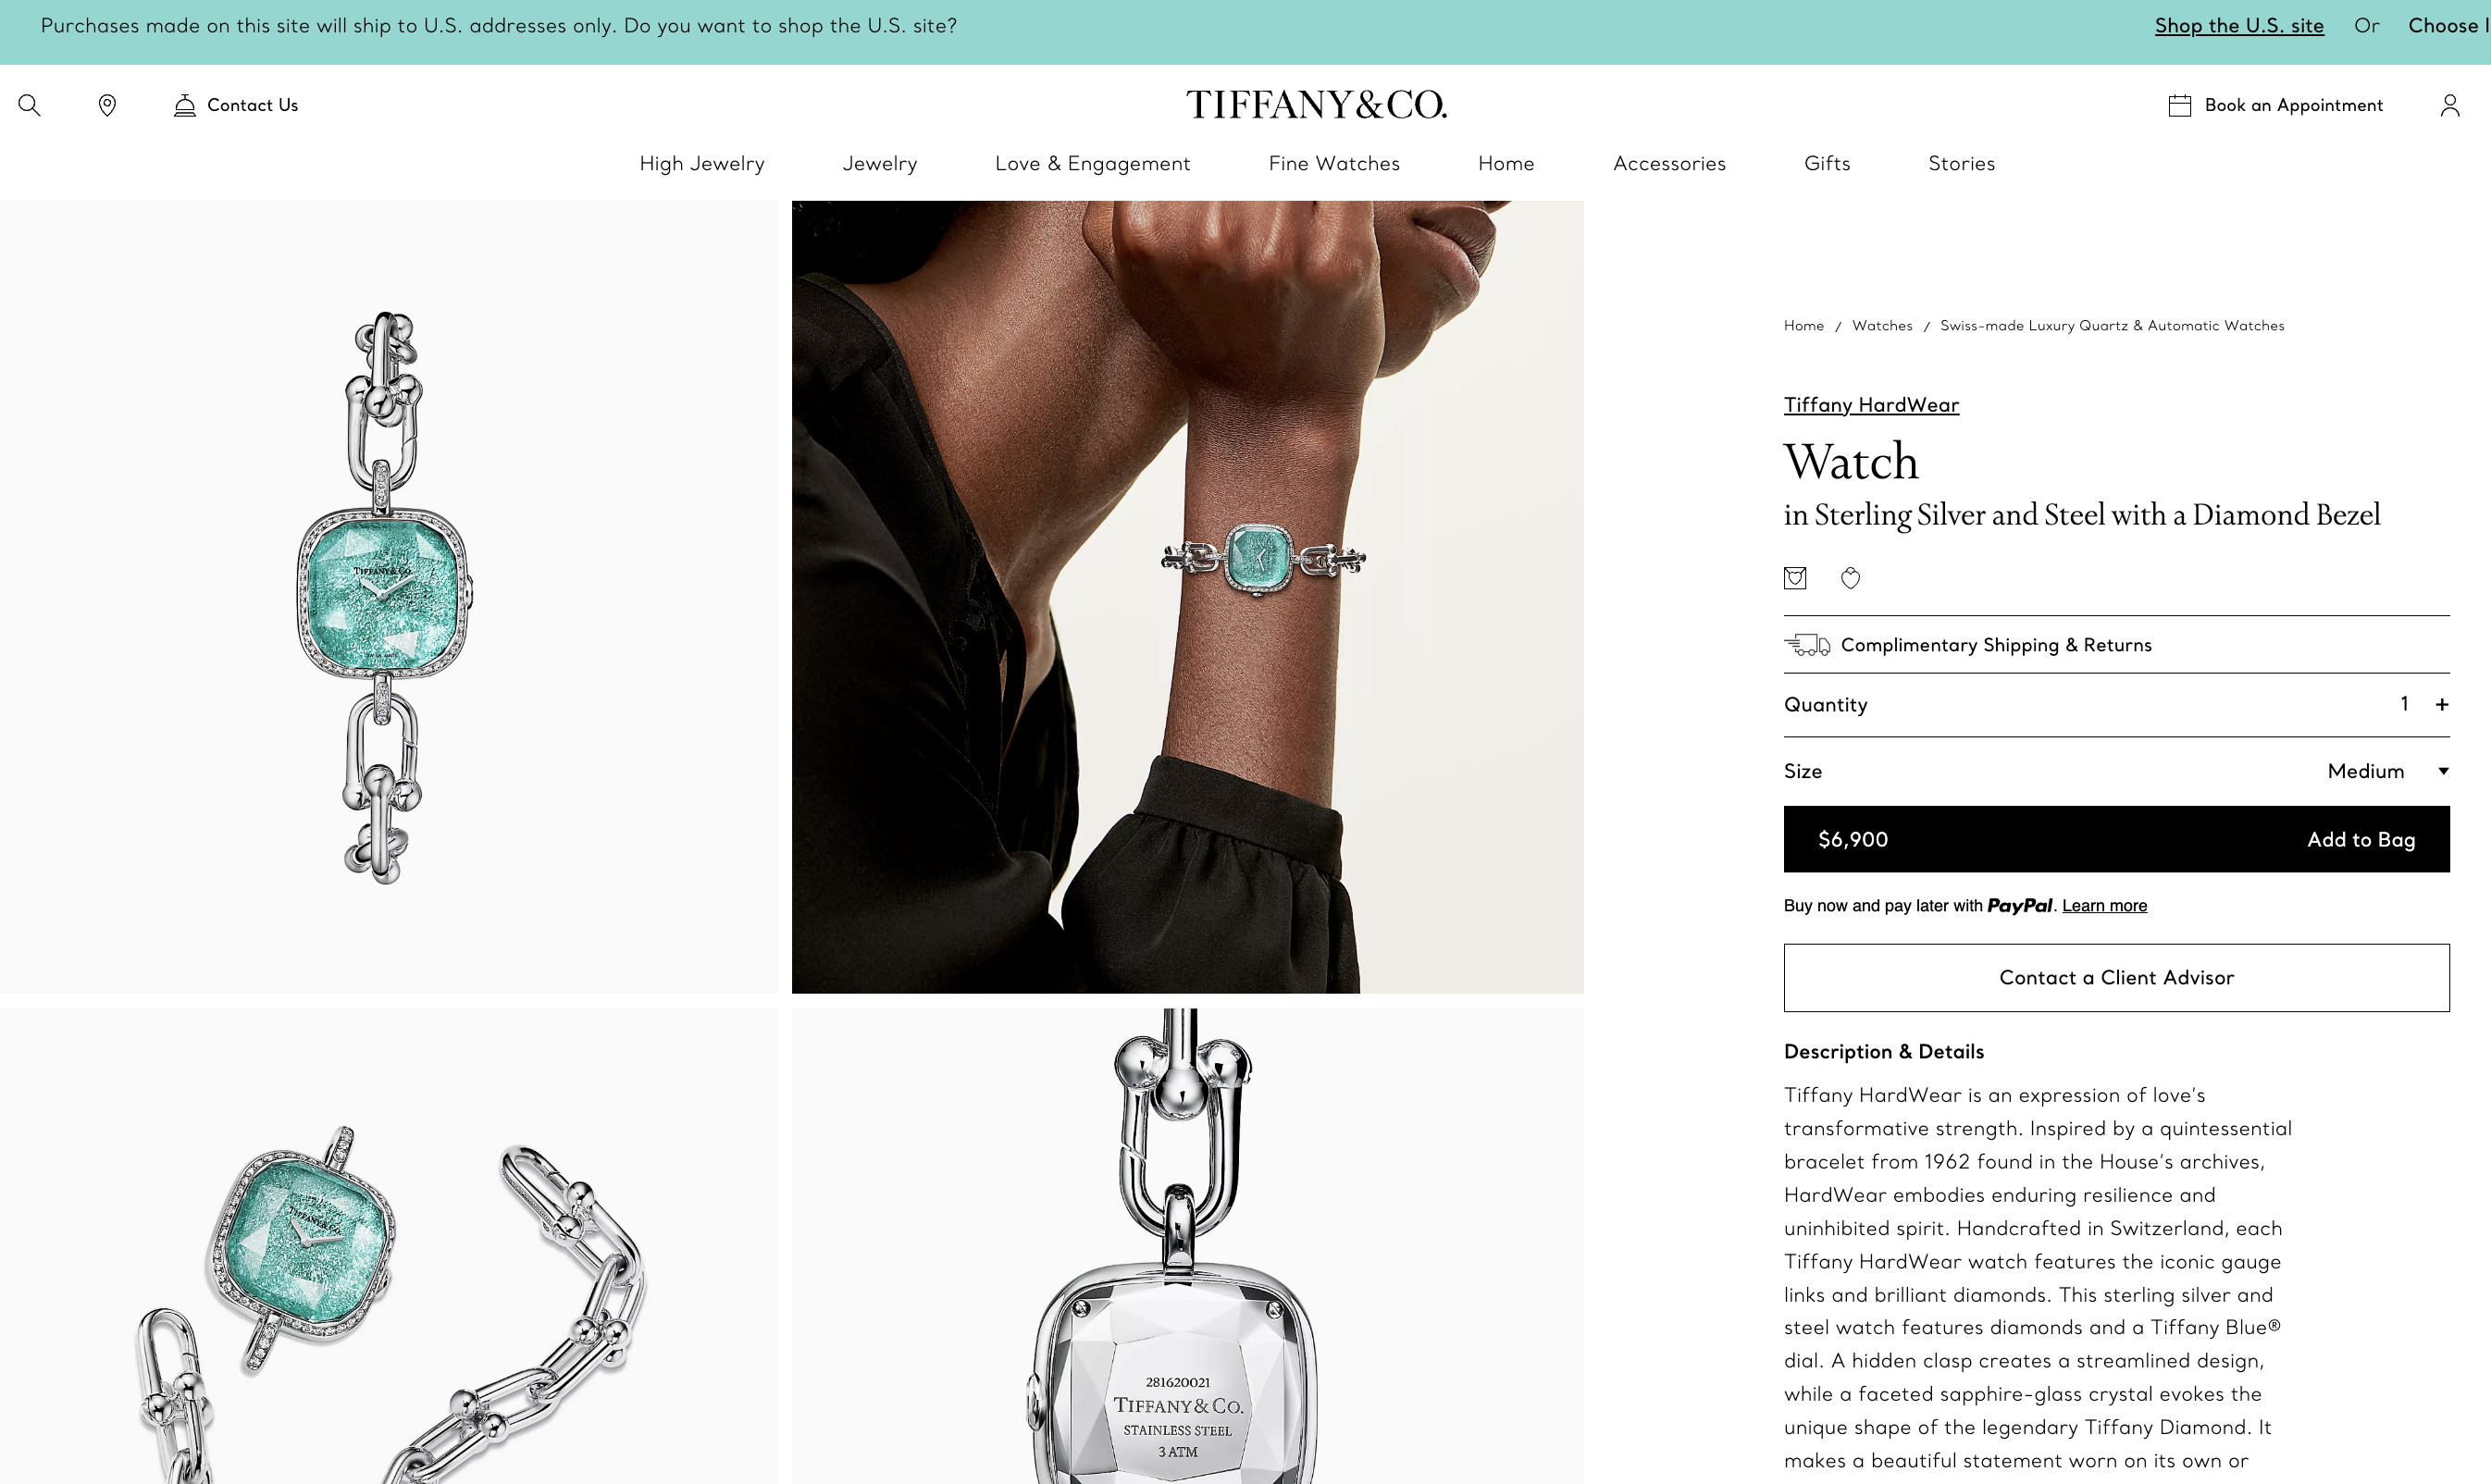Viewport: 2491px width, 1484px height.
Task: Open the Tiffany HardWear collection link
Action: pos(1871,405)
